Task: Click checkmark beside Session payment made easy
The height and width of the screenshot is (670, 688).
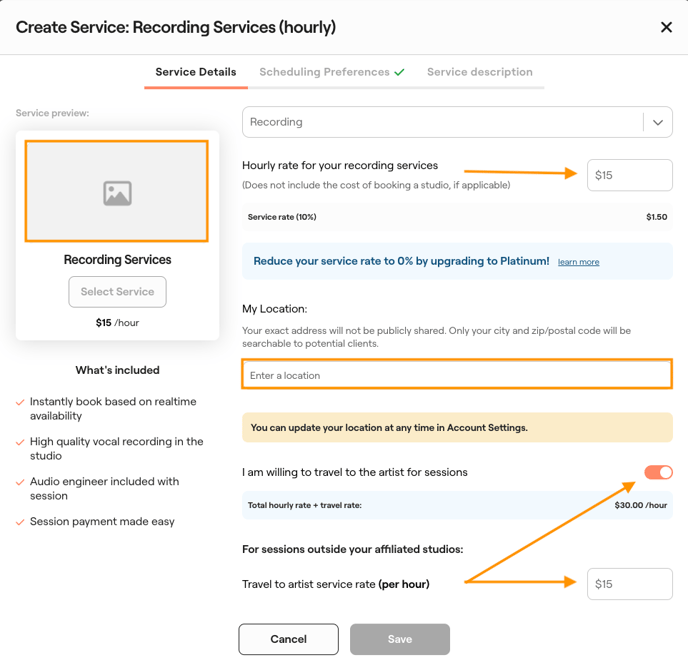Action: coord(21,522)
